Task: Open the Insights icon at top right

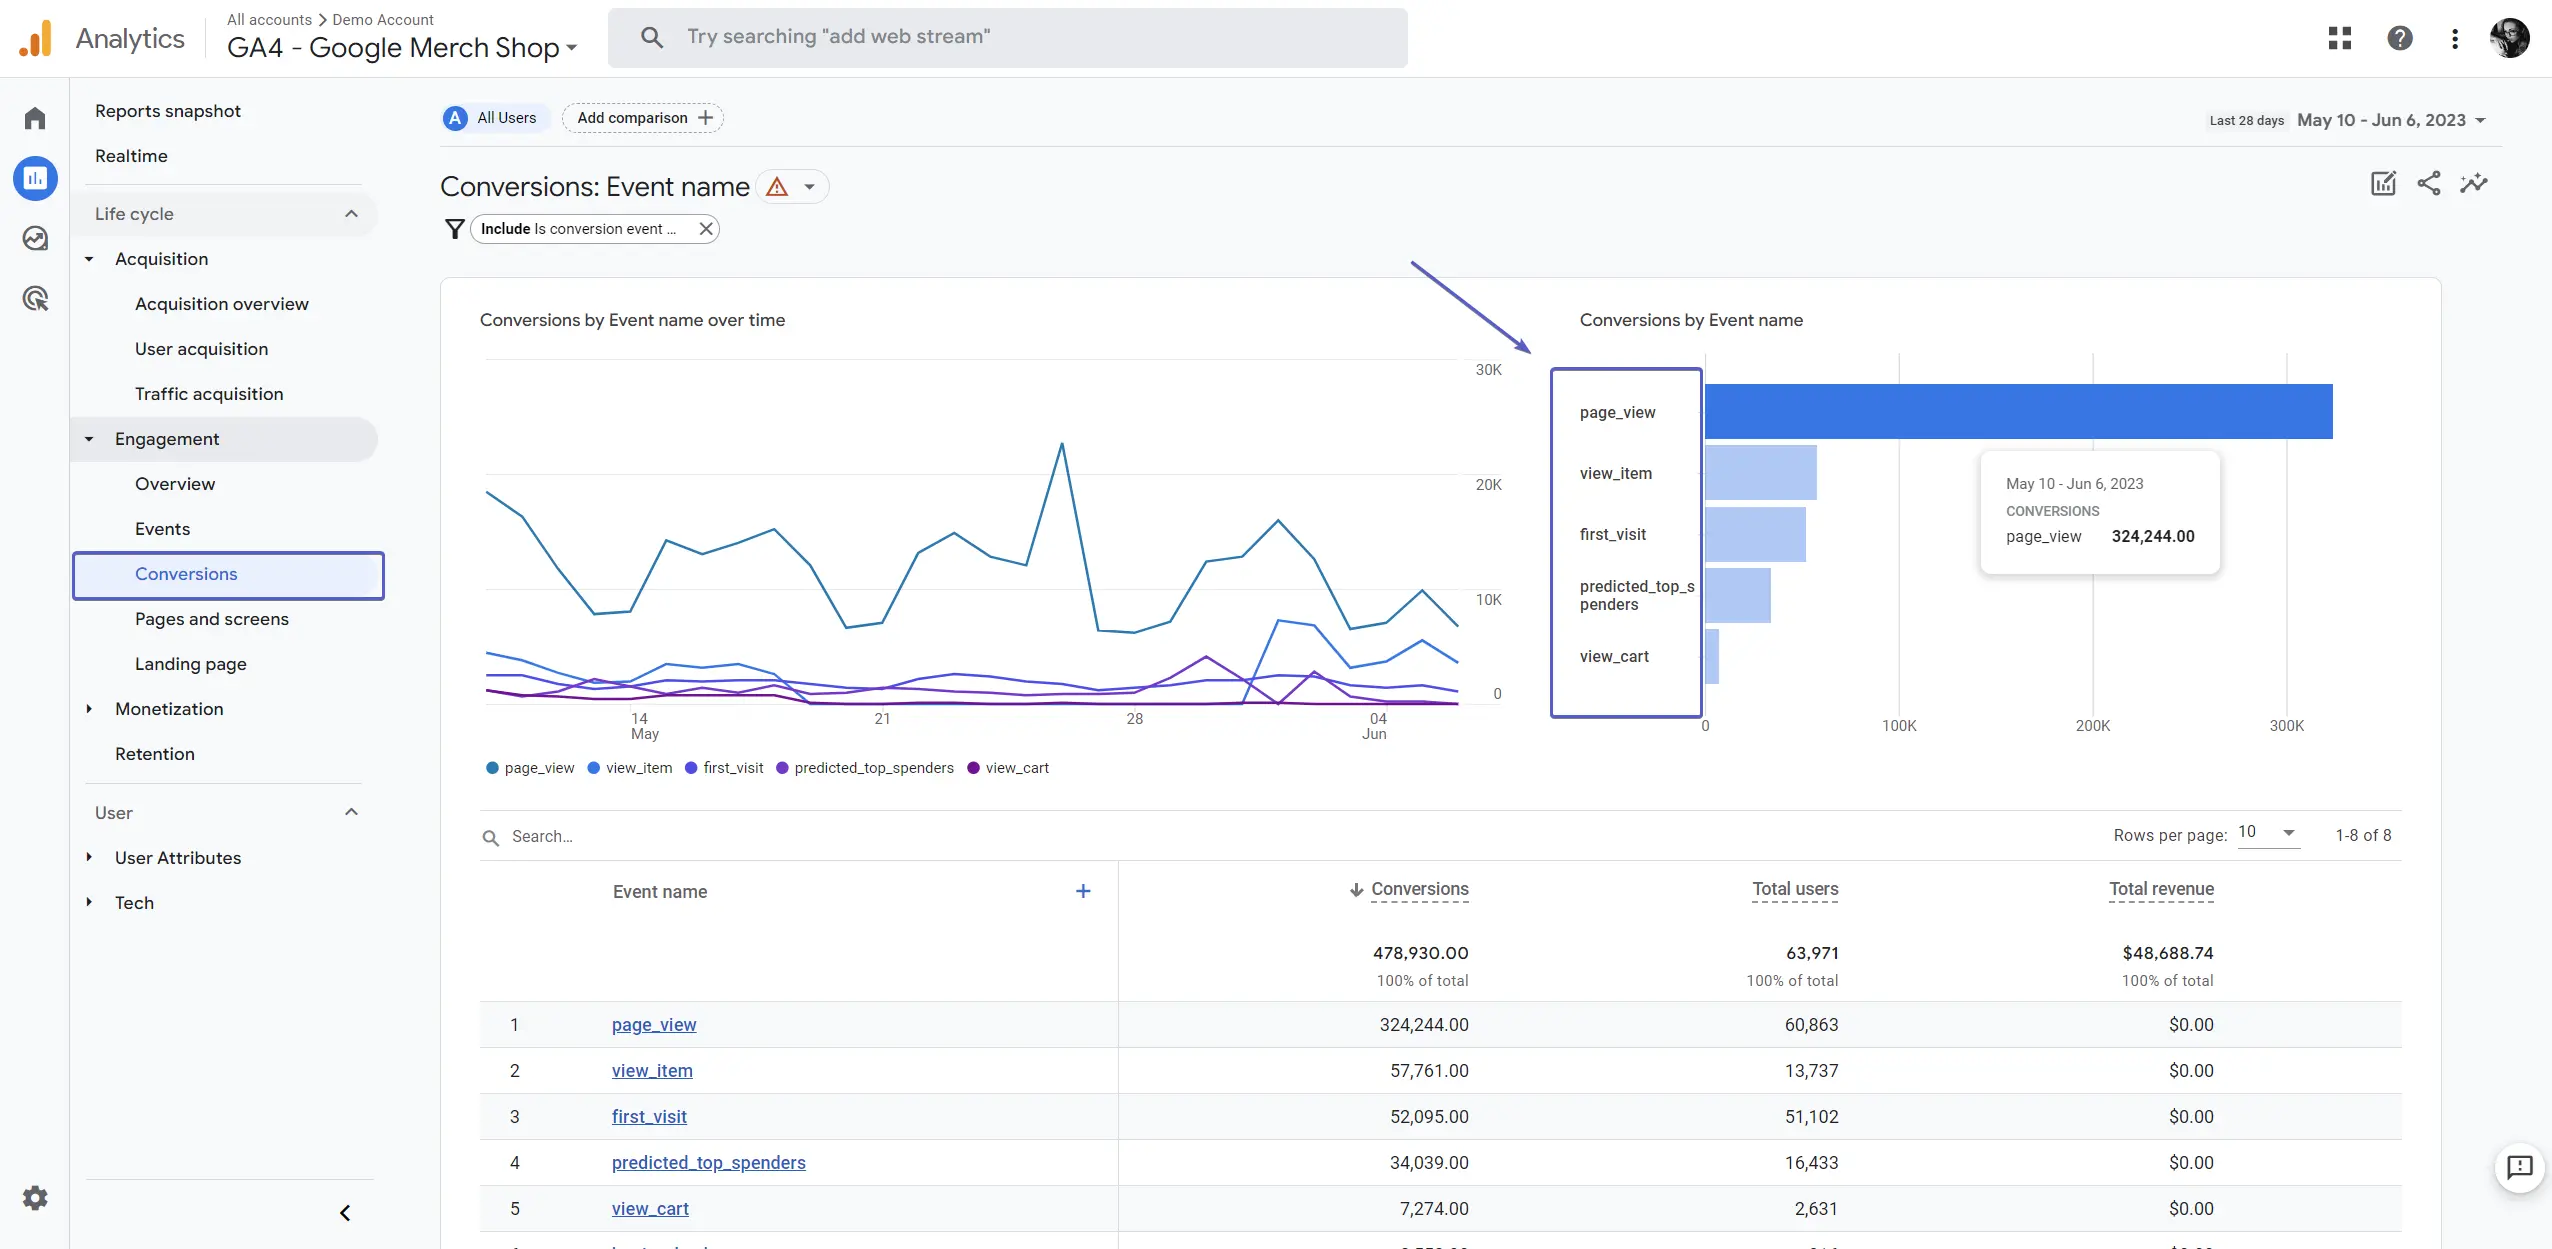Action: (x=2473, y=184)
